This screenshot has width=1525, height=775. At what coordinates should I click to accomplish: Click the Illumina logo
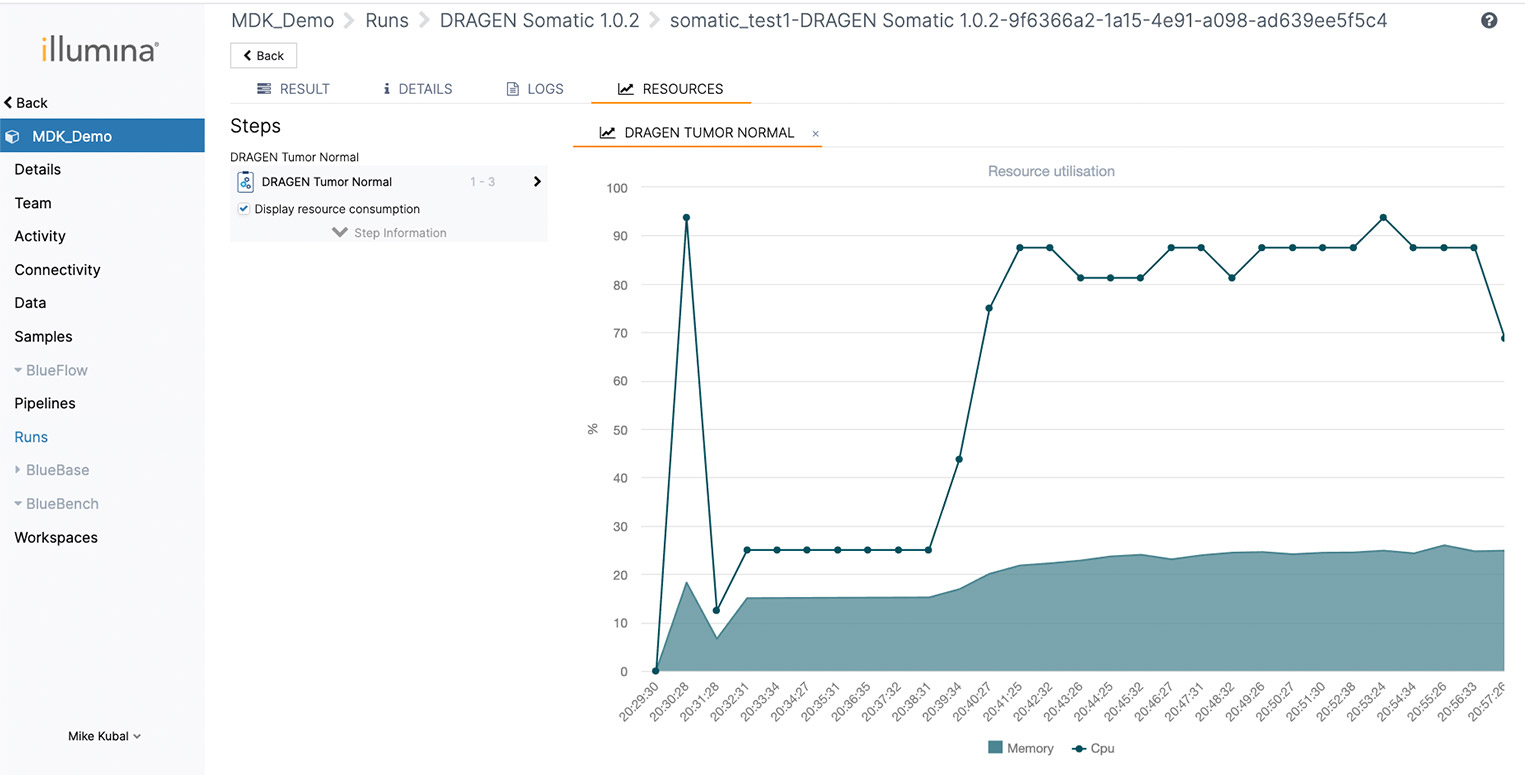click(100, 50)
